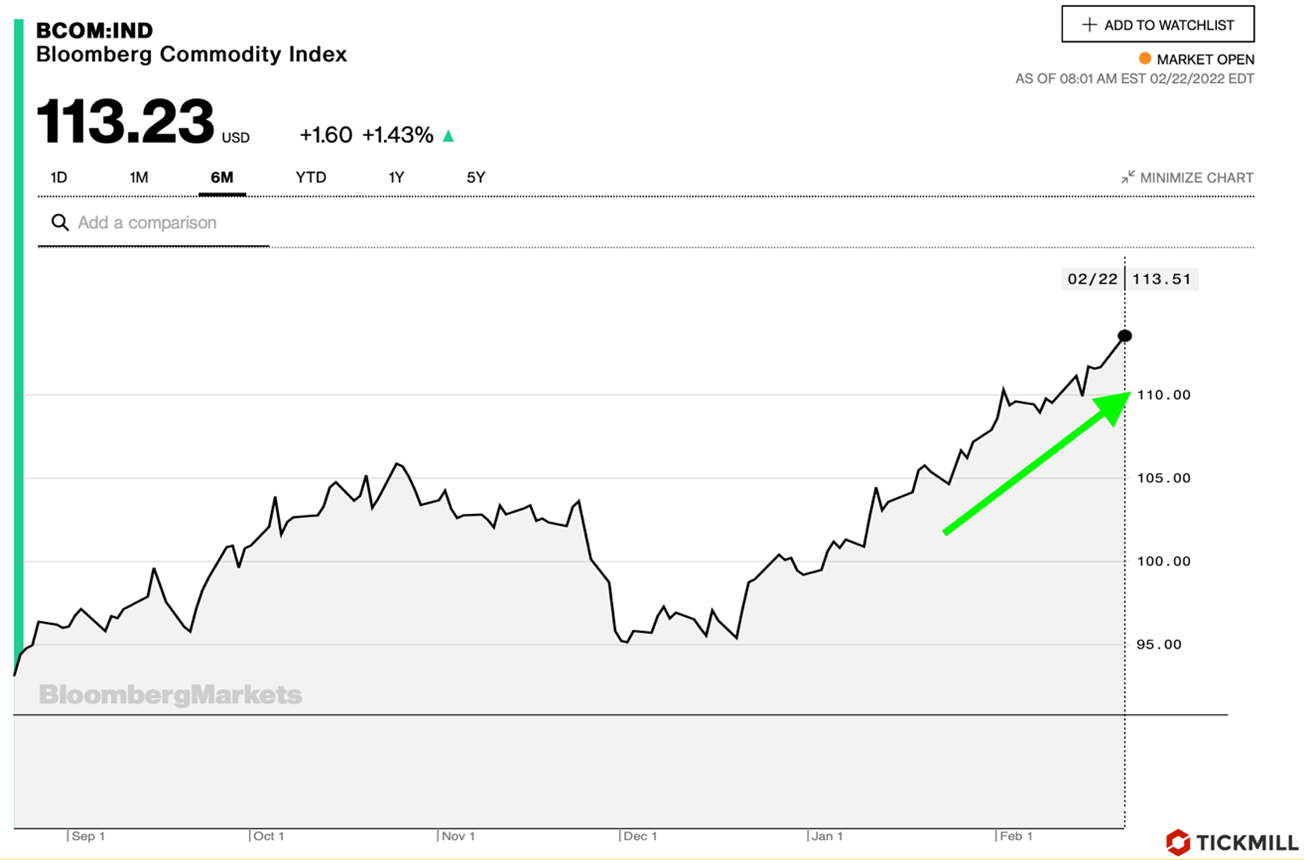Click the Add to Watchlist button
The image size is (1304, 860).
[x=1157, y=25]
